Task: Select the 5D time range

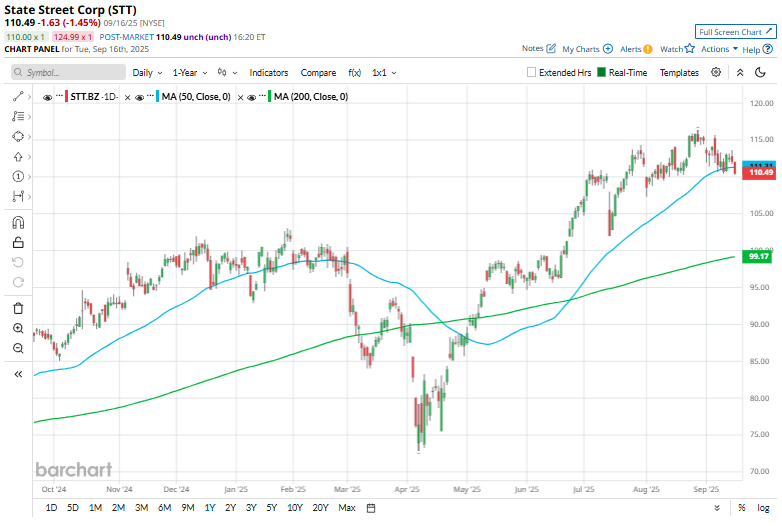Action: [73, 508]
